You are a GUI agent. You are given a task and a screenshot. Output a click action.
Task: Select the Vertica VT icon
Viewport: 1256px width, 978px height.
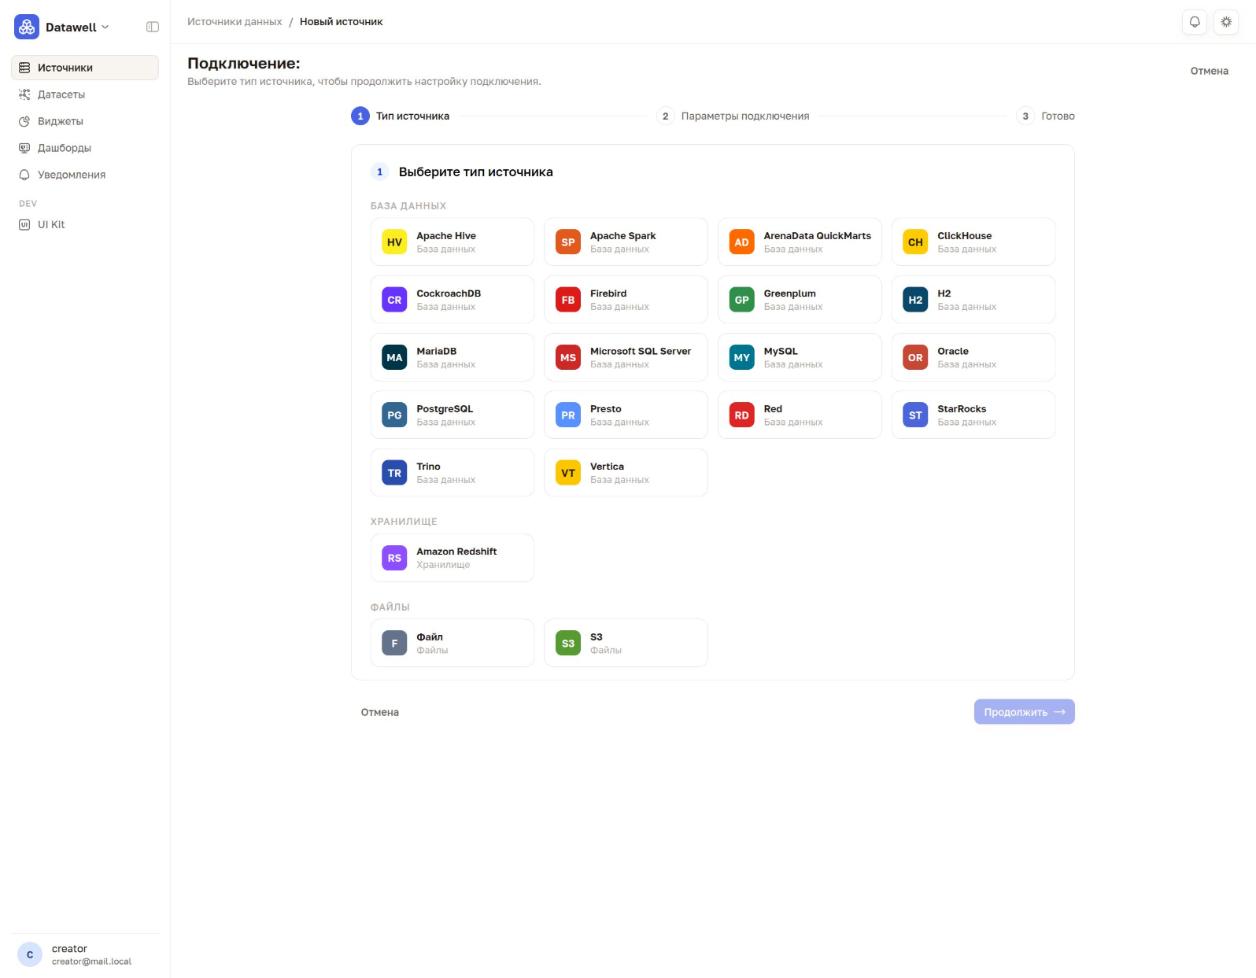[568, 473]
